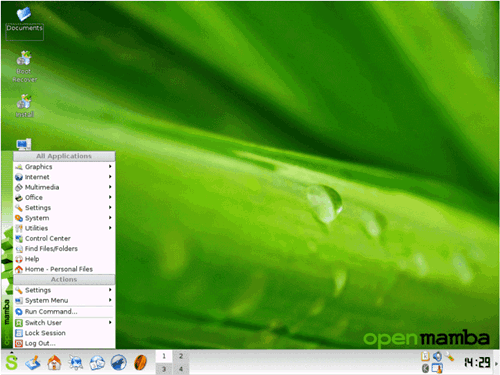Launch the Home folder icon in panel
The image size is (500, 375).
[54, 363]
